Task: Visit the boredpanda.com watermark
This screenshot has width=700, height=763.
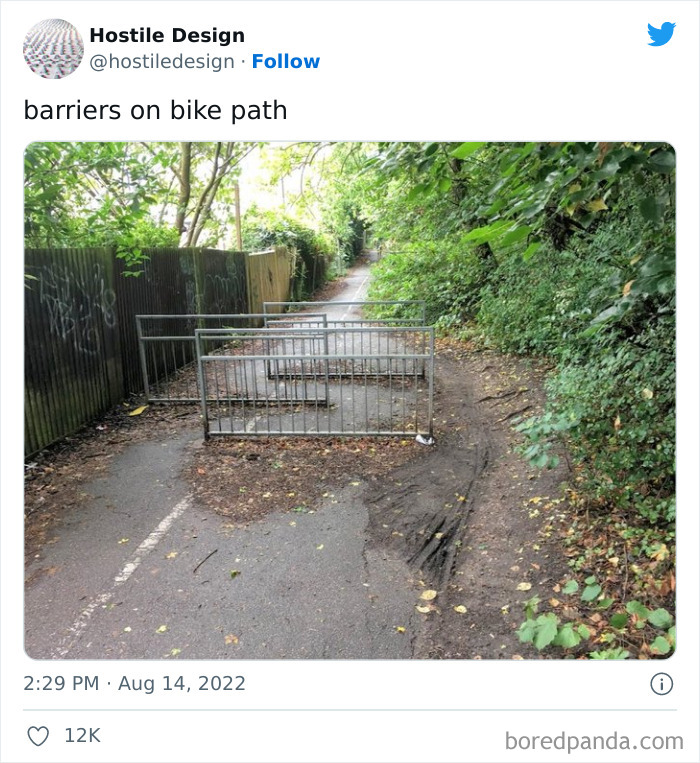Action: pos(594,741)
